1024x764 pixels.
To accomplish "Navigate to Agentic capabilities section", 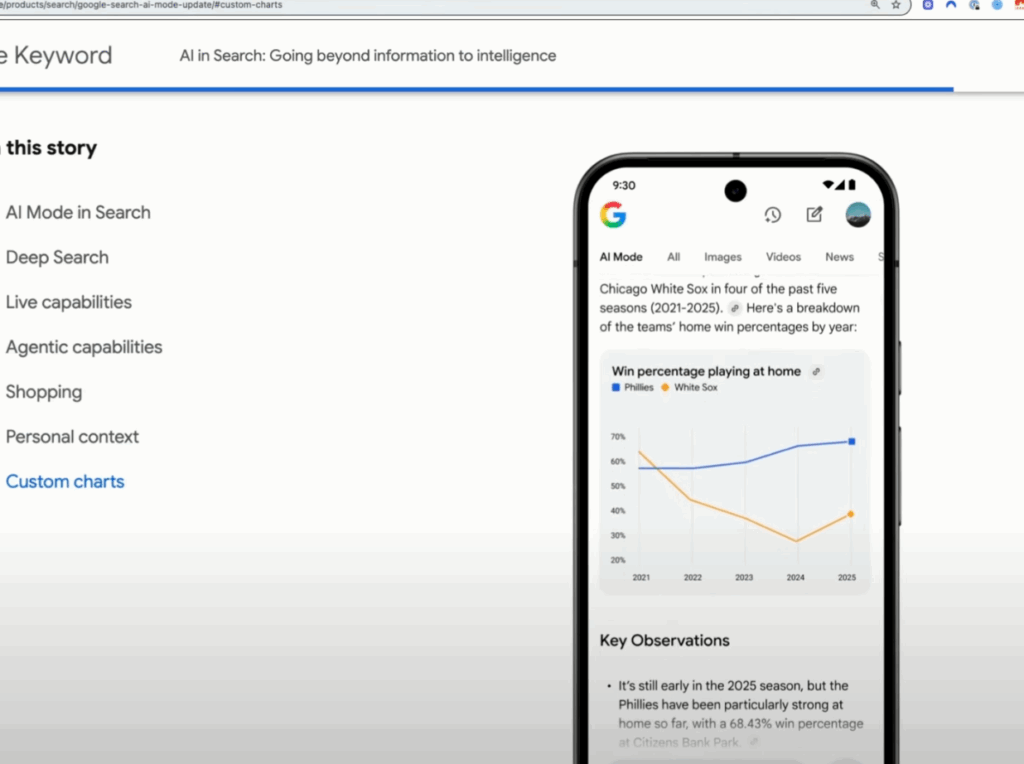I will coord(84,347).
